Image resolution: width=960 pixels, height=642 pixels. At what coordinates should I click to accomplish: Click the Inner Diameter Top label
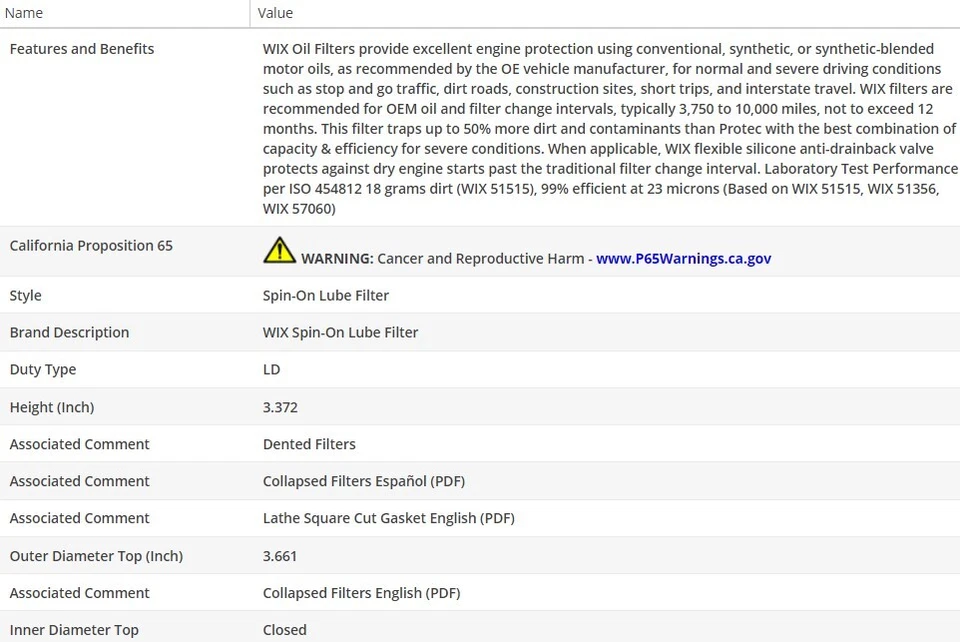click(74, 630)
